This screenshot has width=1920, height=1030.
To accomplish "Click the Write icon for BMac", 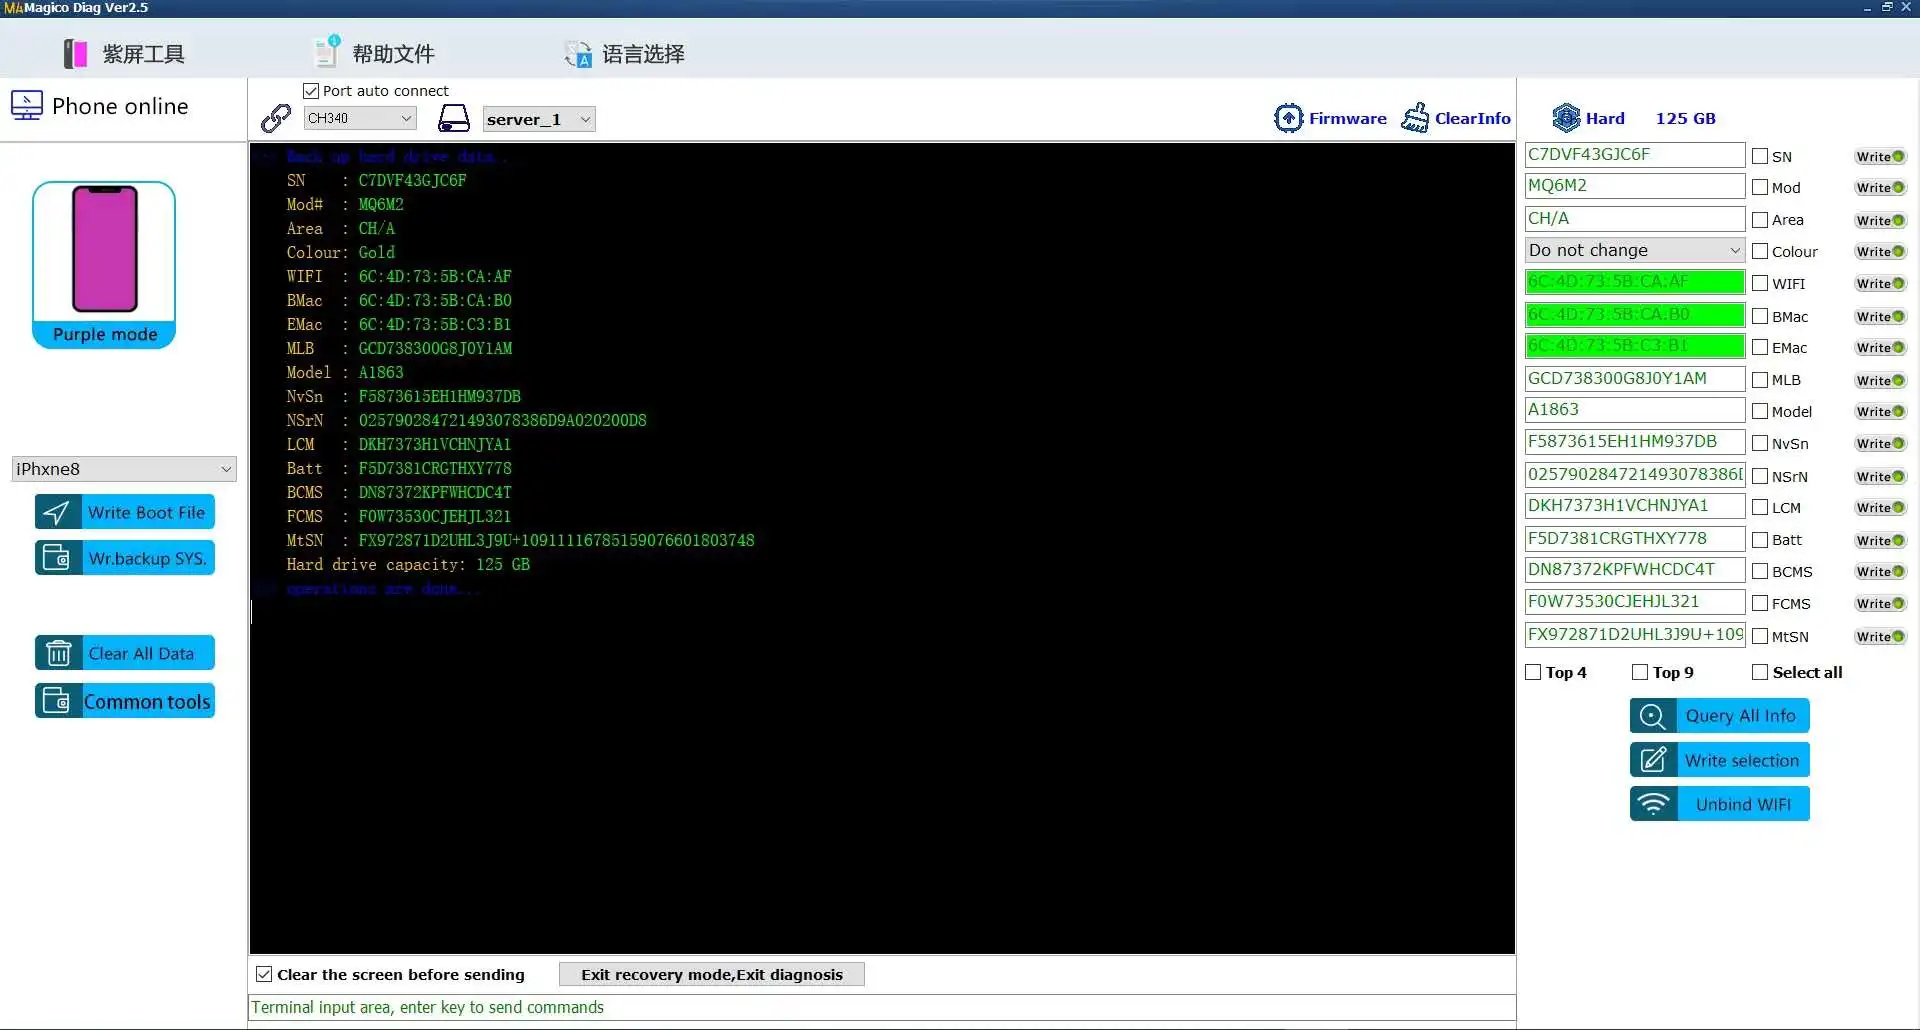I will point(1880,317).
